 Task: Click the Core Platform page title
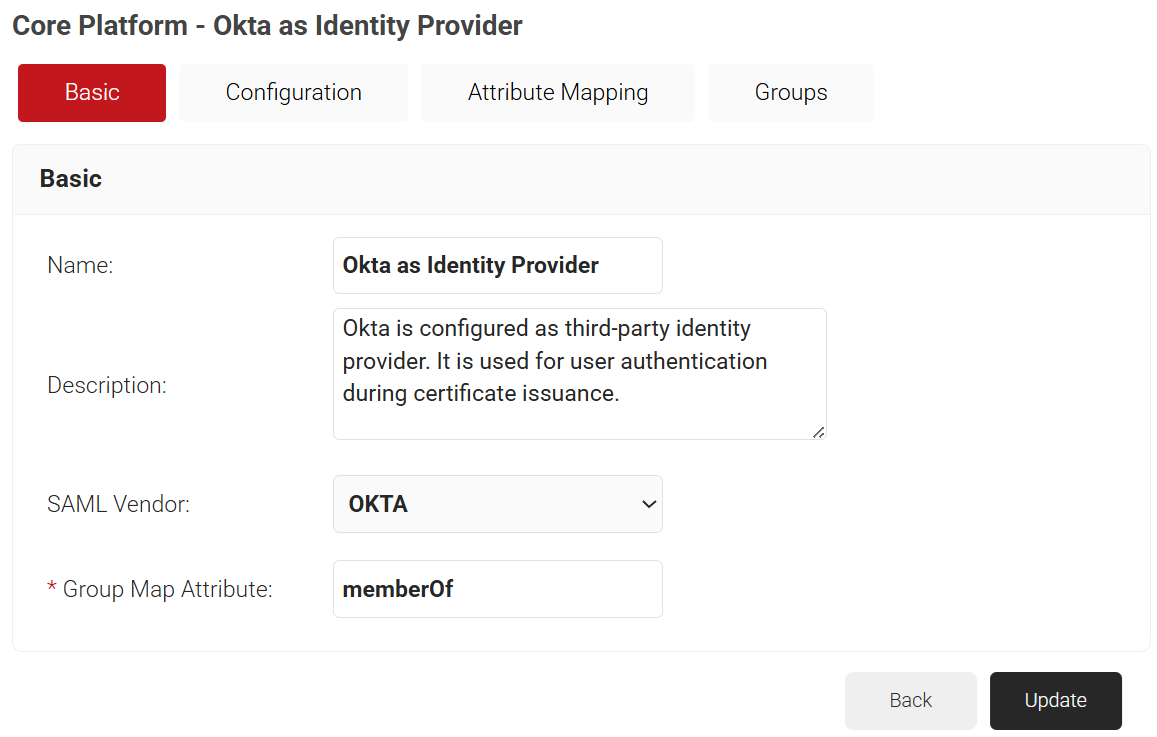coord(267,26)
